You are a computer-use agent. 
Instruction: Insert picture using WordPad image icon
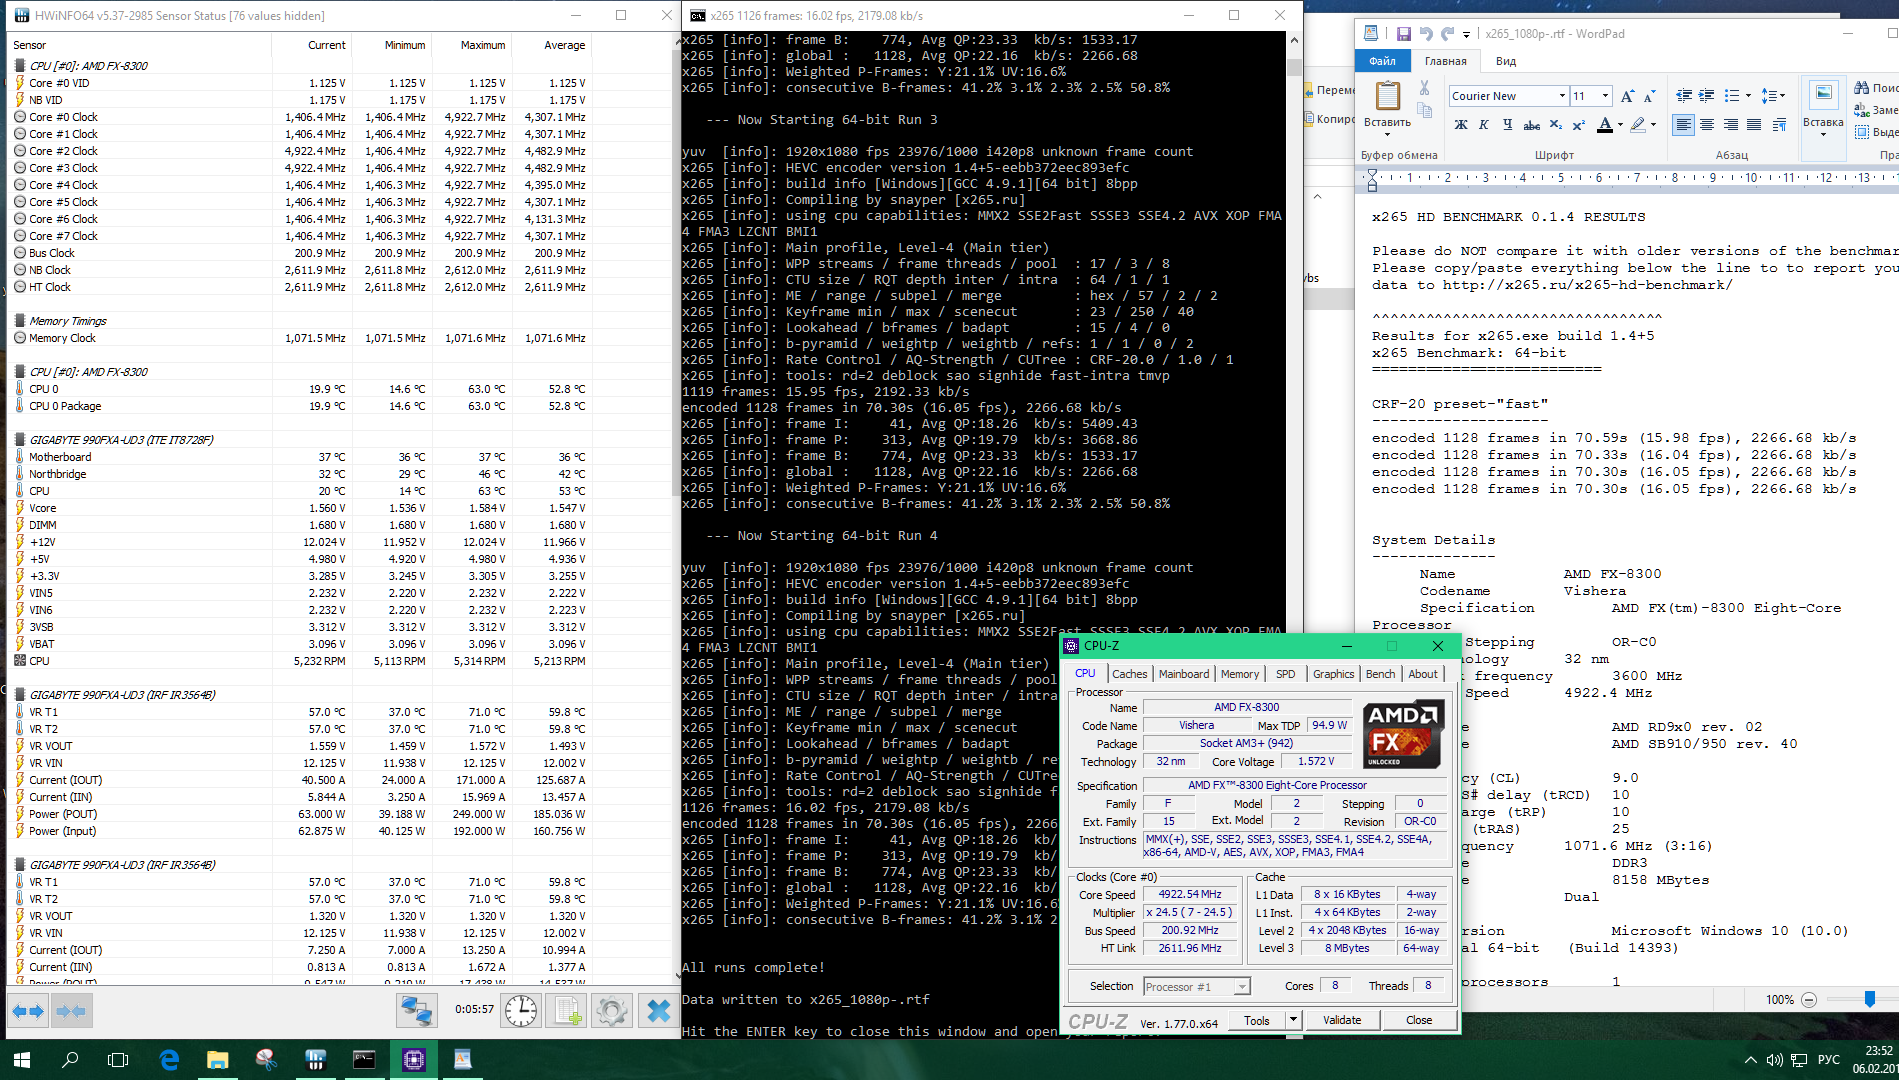[x=1823, y=94]
